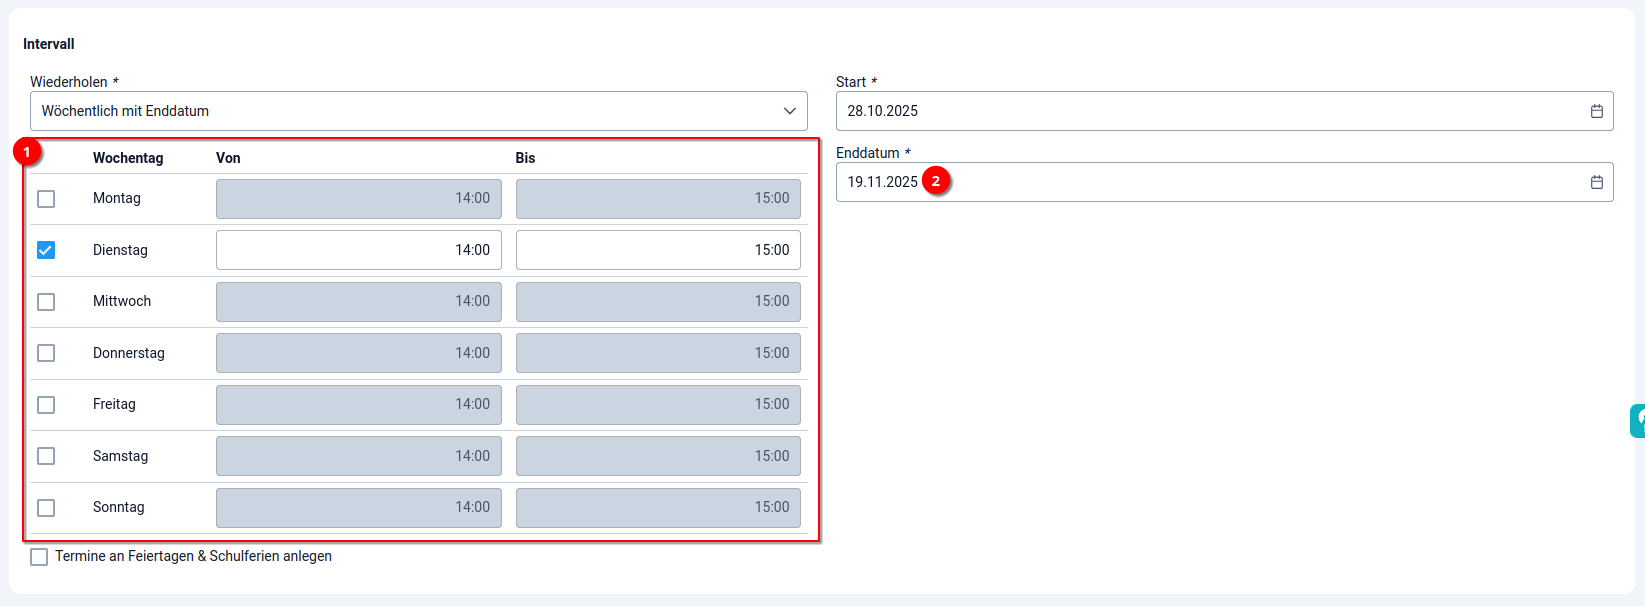Viewport: 1645px width, 606px height.
Task: Tick the Mittwoch checkbox
Action: (46, 302)
